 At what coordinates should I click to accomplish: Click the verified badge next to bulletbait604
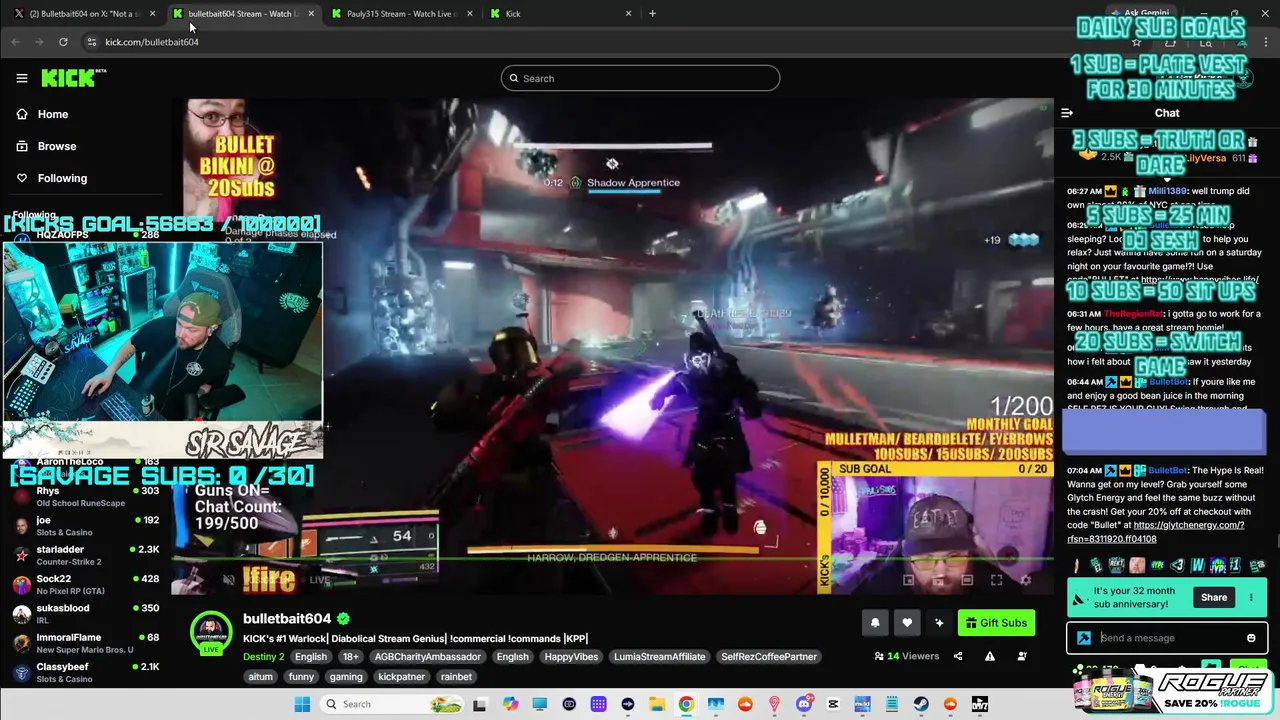coord(344,619)
